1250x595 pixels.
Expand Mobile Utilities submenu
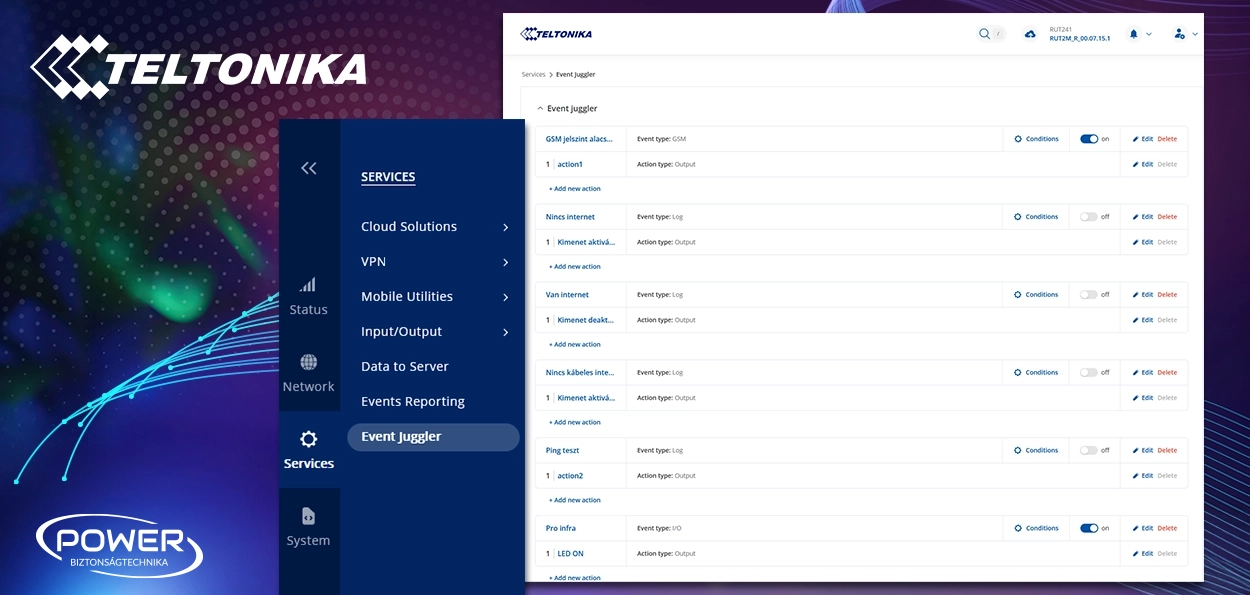pyautogui.click(x=506, y=297)
